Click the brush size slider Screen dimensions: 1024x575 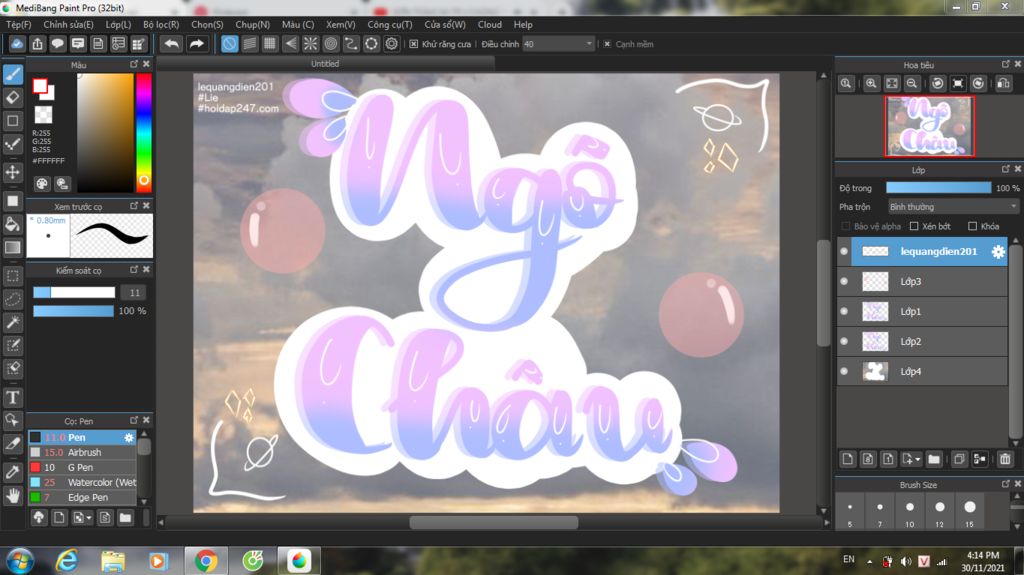click(x=74, y=292)
